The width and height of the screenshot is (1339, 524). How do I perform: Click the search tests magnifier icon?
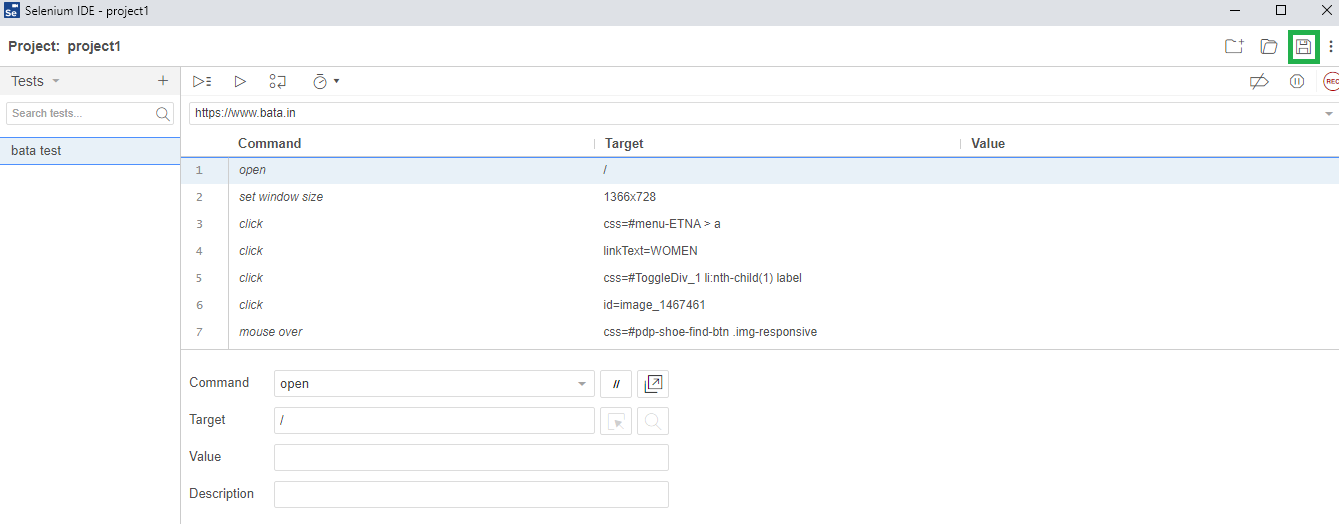[x=163, y=113]
